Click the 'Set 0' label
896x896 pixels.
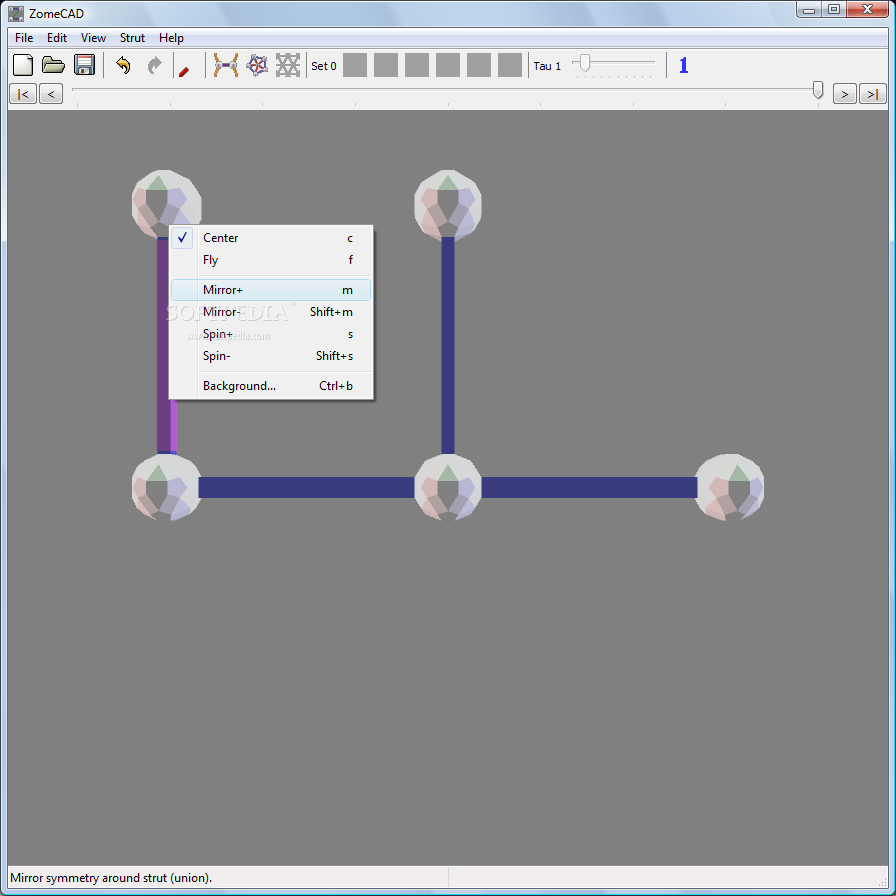323,66
